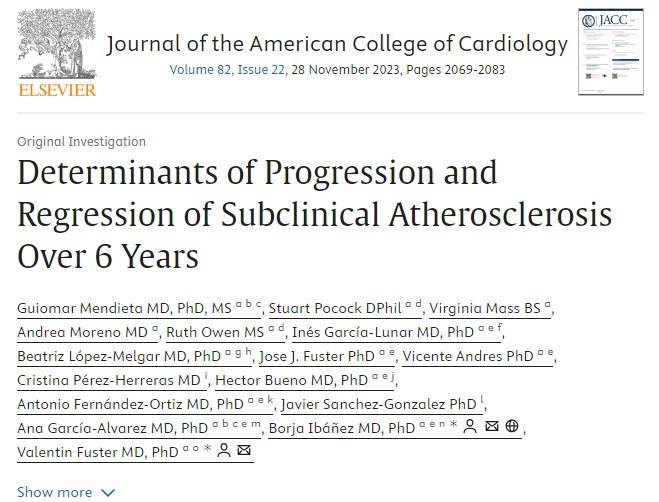Click the email envelope icon for Valentin Fuster
This screenshot has height=502, width=659.
pyautogui.click(x=244, y=452)
